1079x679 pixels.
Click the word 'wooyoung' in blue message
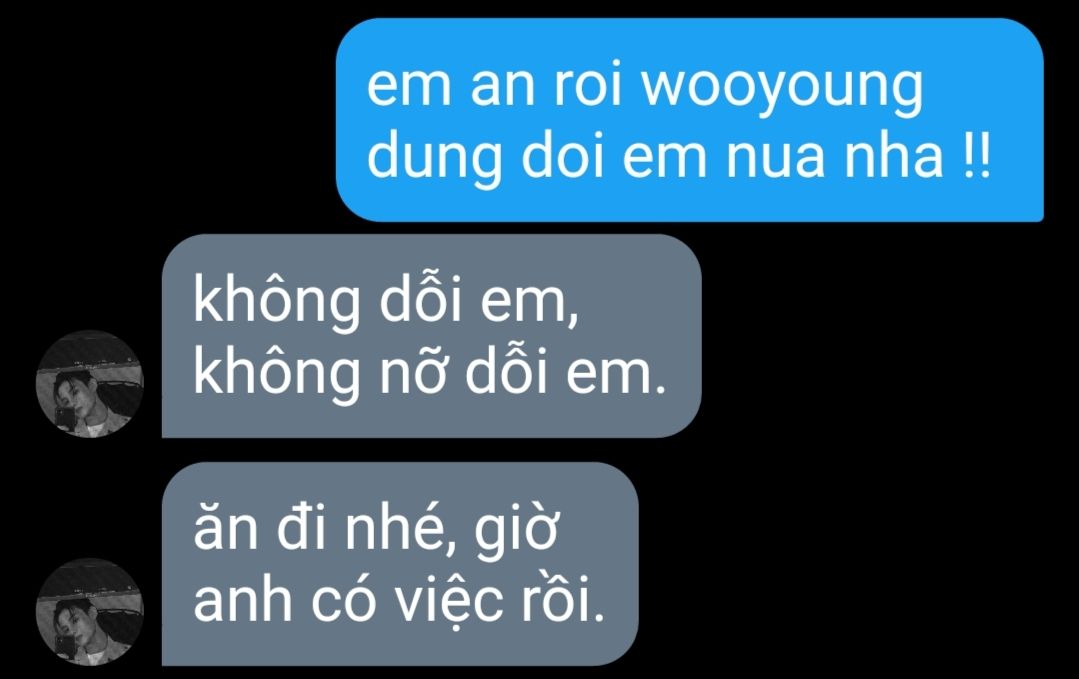click(782, 88)
